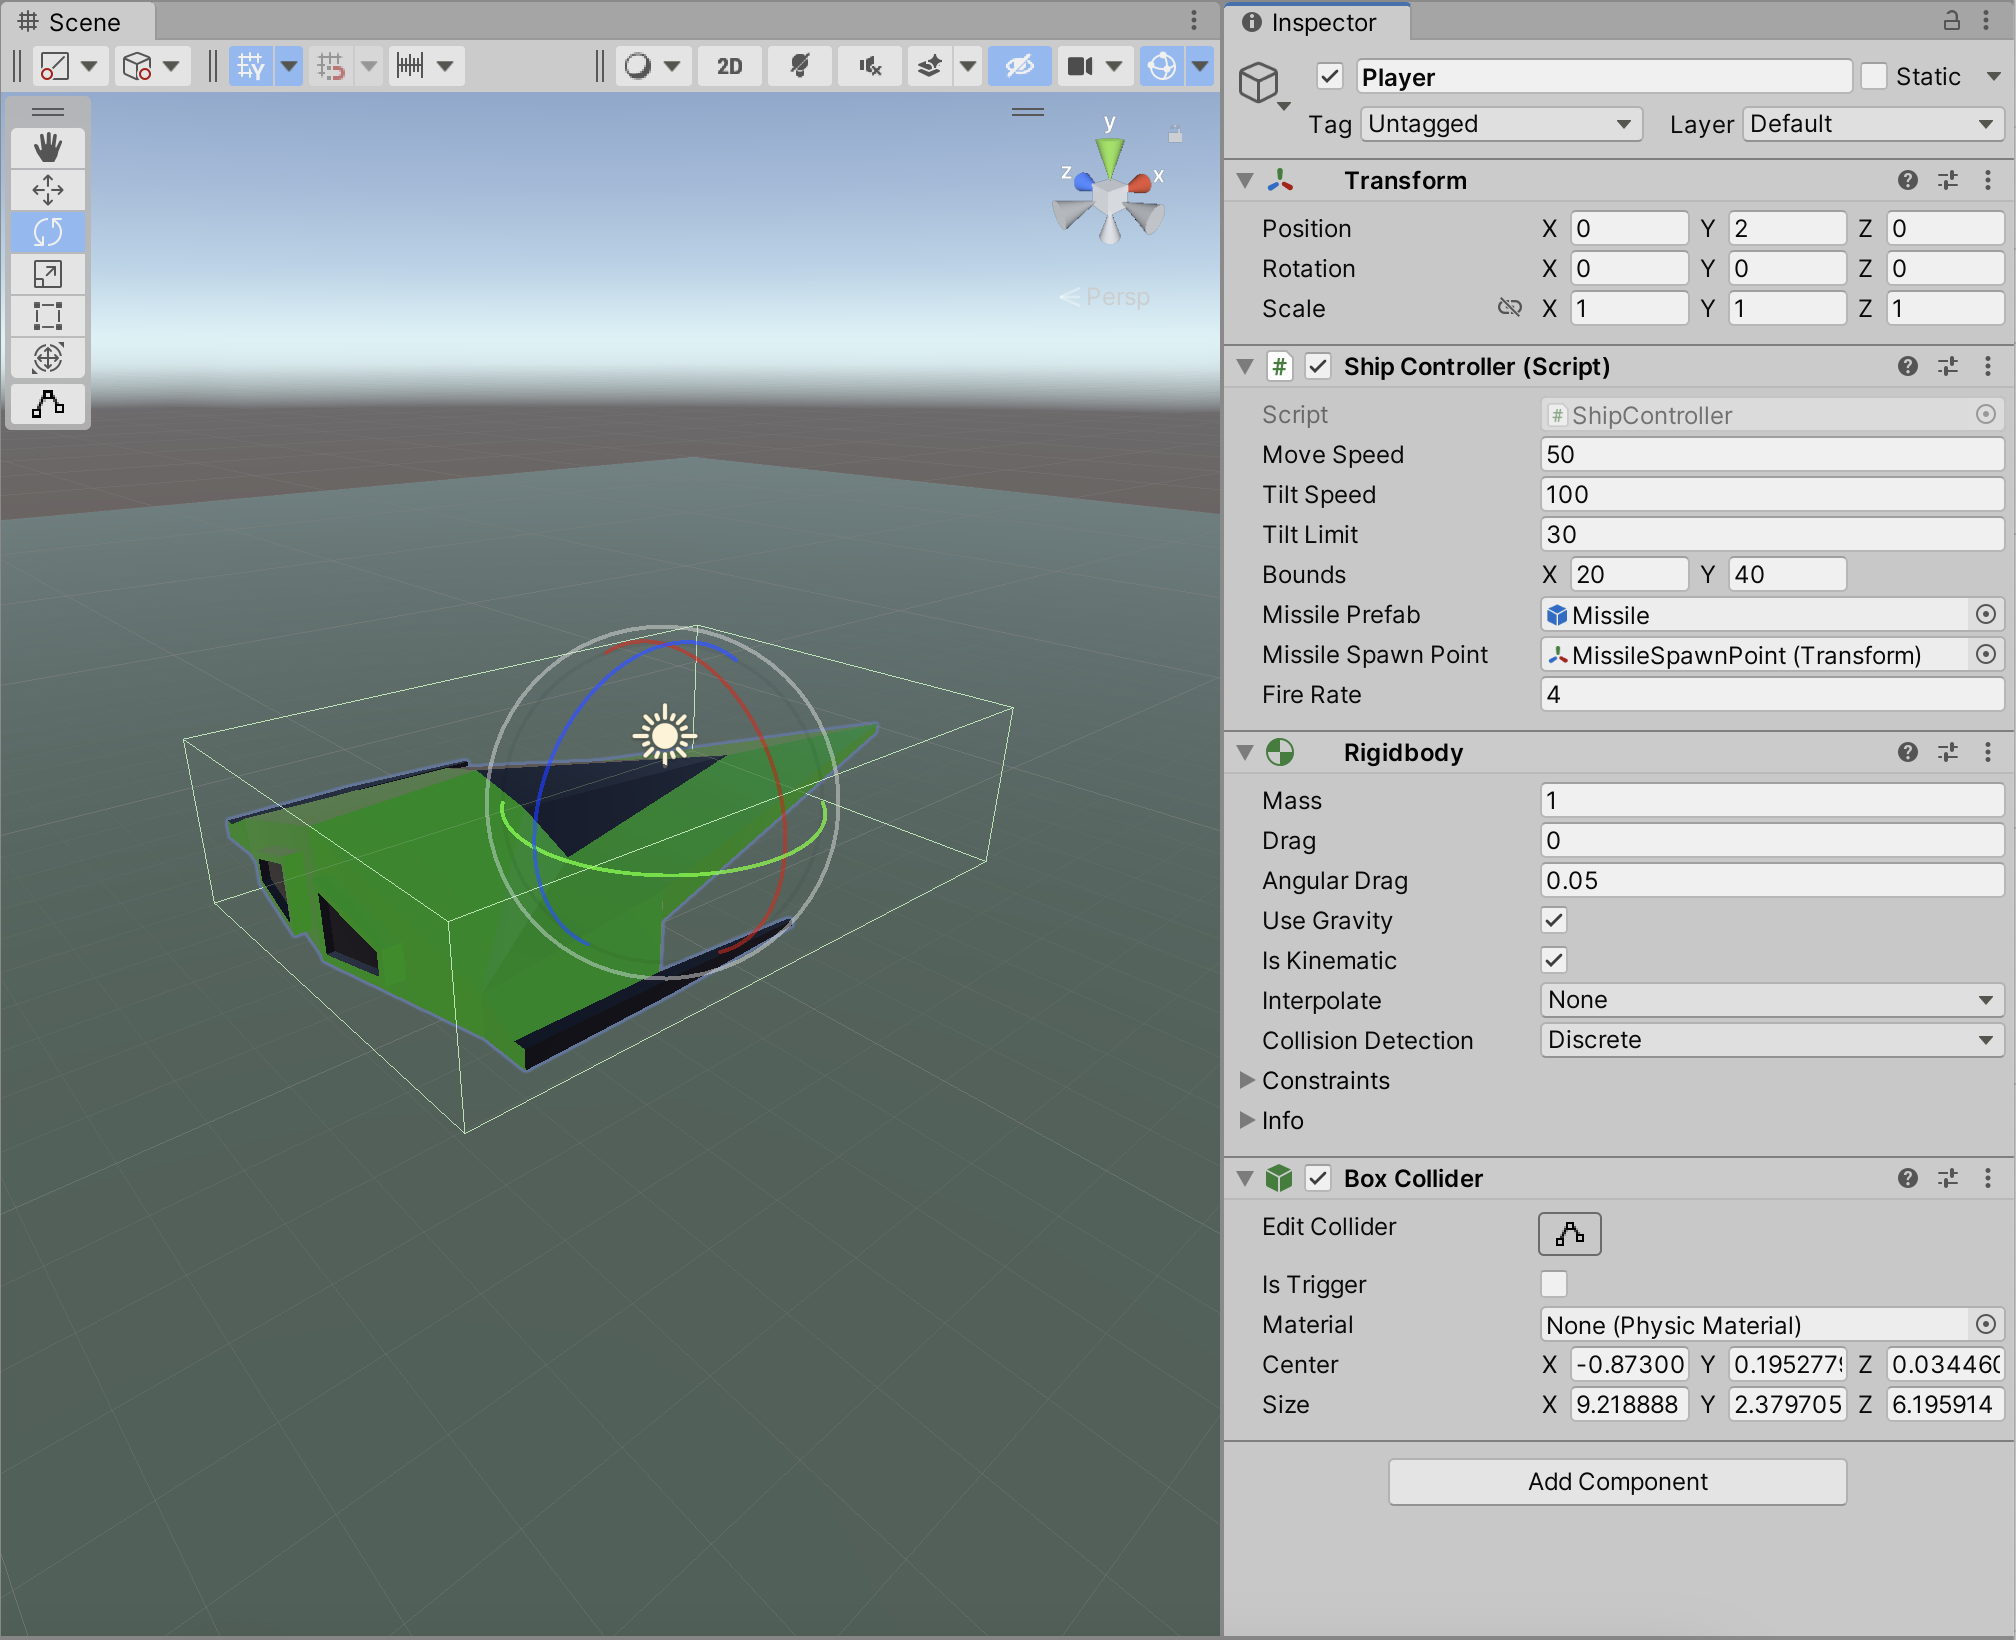2016x1640 pixels.
Task: Open the Collision Detection dropdown
Action: 1770,1040
